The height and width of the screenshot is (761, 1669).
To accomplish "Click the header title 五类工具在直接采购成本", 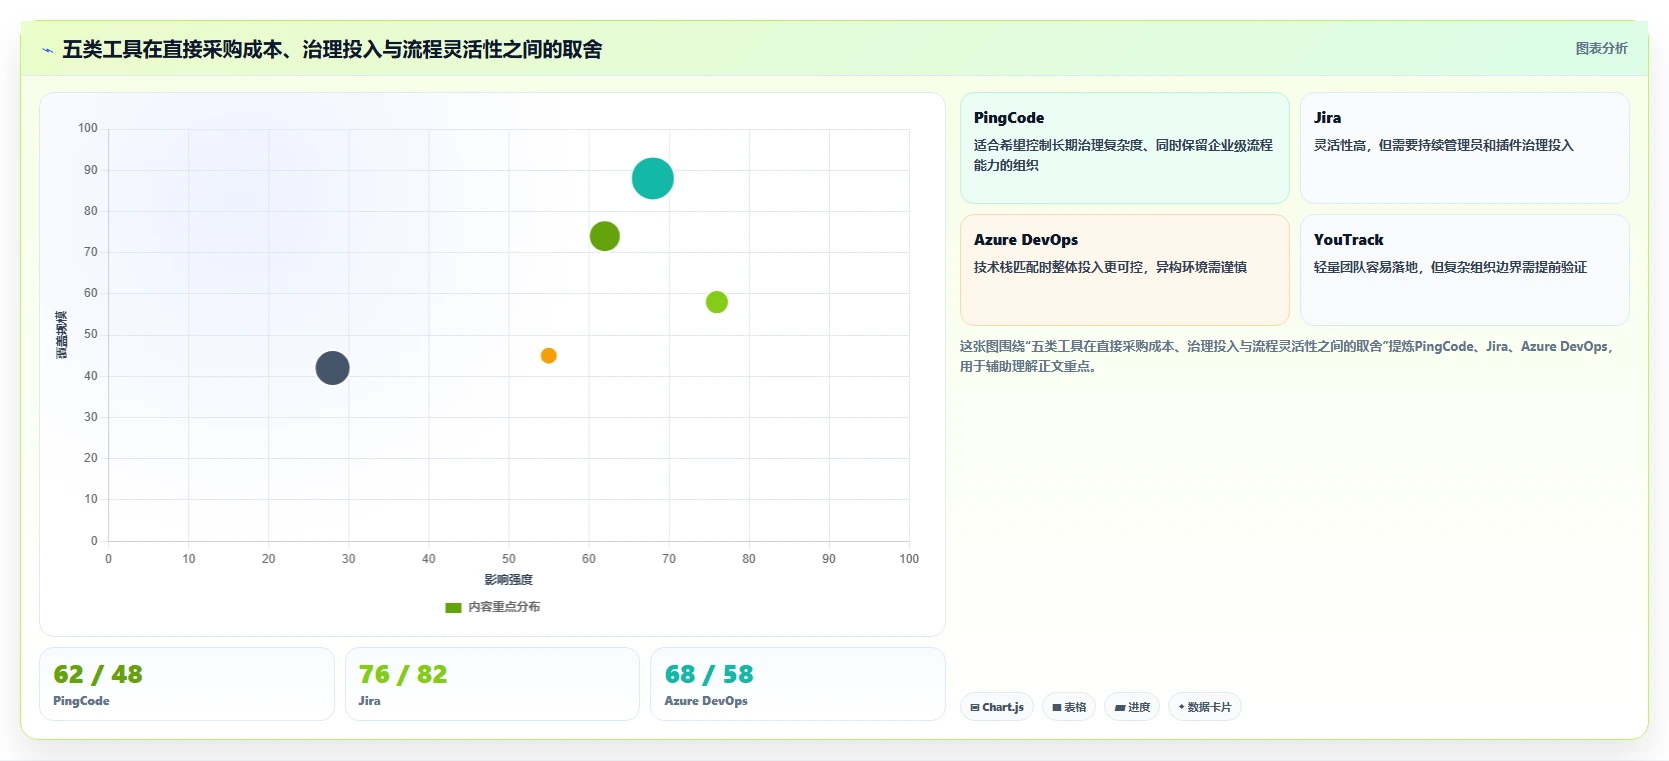I will coord(332,50).
